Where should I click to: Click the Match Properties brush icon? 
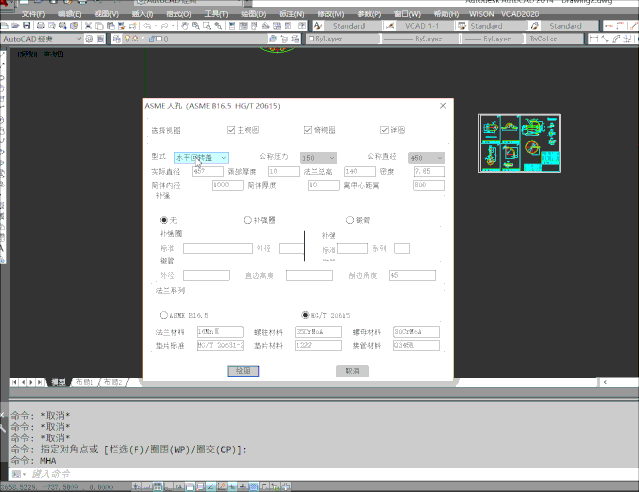121,26
